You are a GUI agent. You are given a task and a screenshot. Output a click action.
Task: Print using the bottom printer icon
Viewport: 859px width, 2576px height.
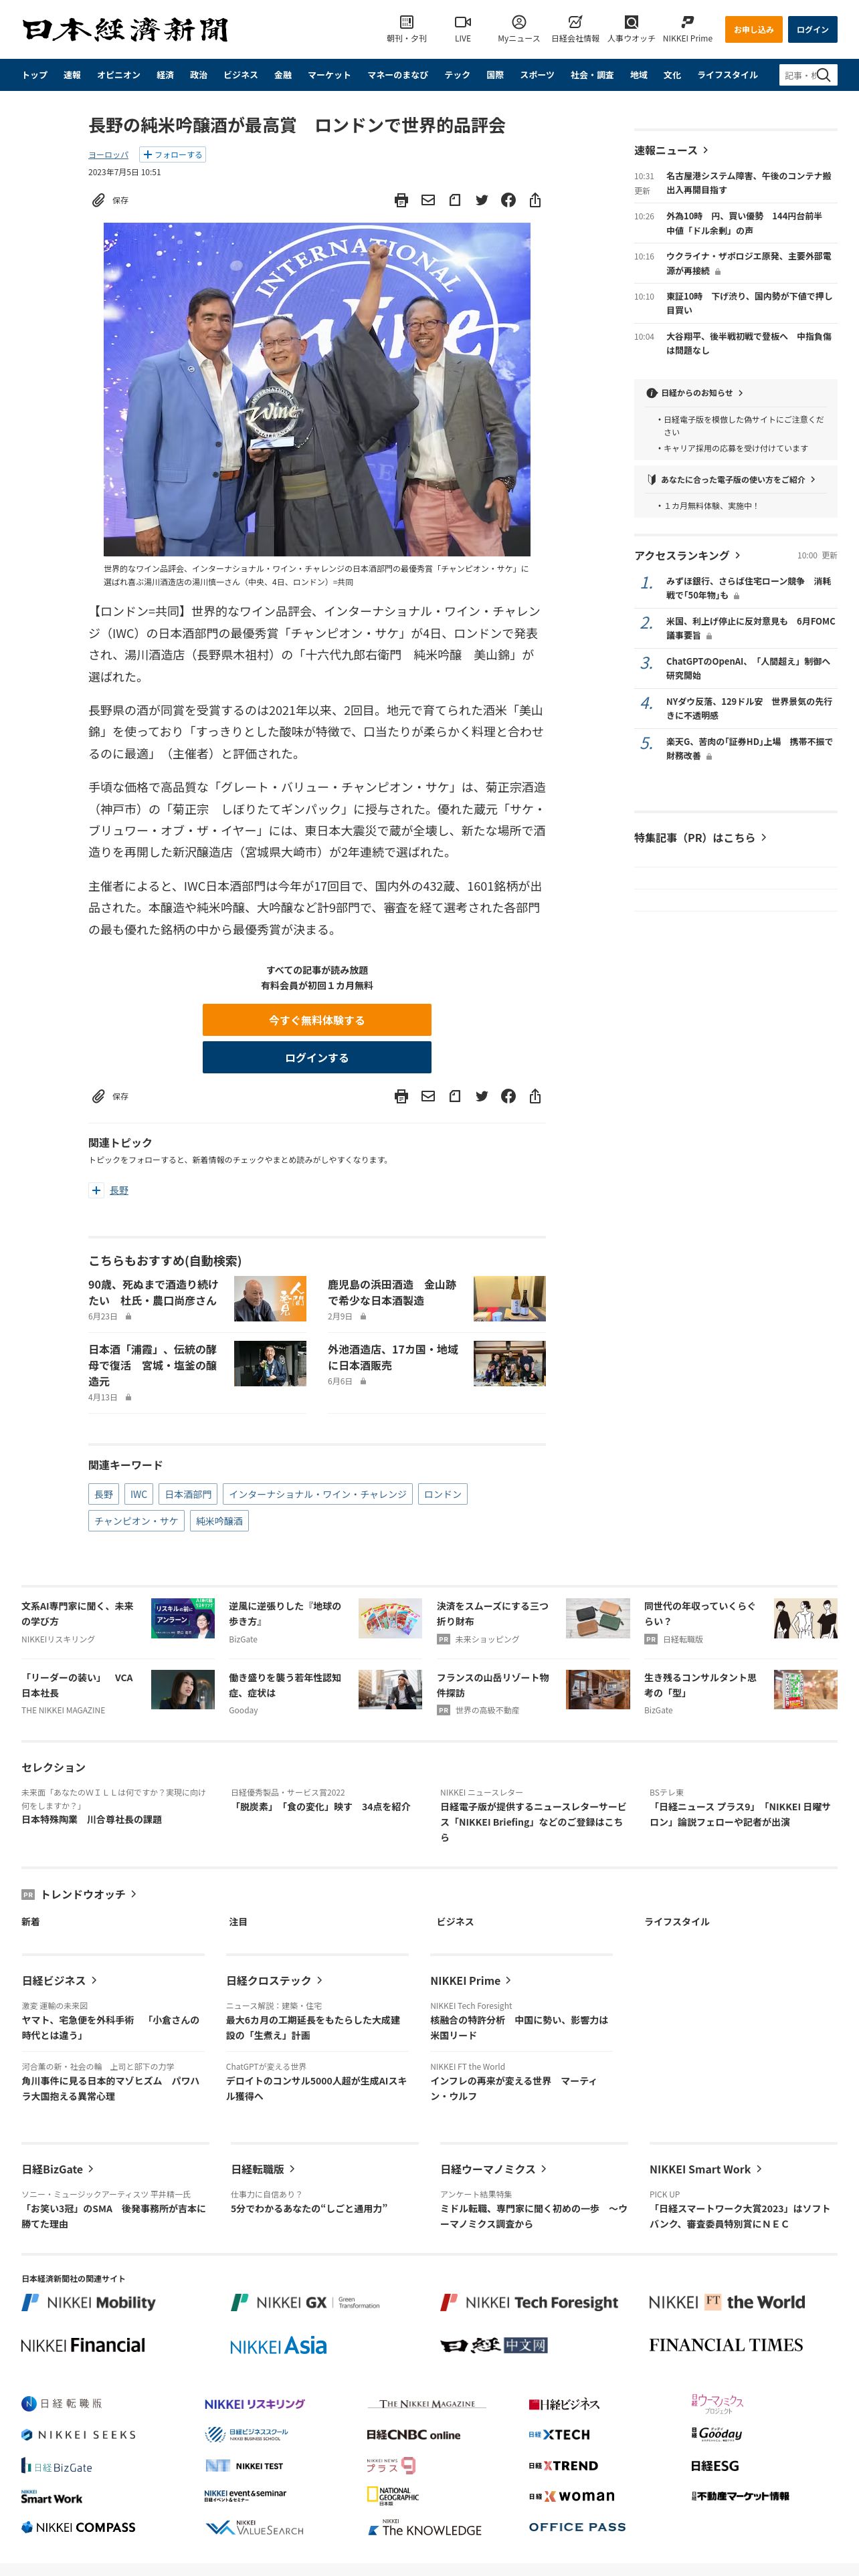(x=401, y=1096)
